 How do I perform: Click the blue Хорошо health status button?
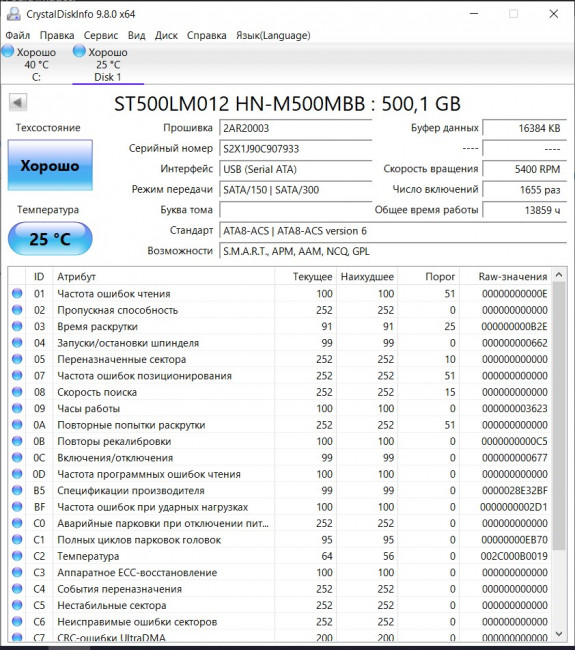[50, 165]
